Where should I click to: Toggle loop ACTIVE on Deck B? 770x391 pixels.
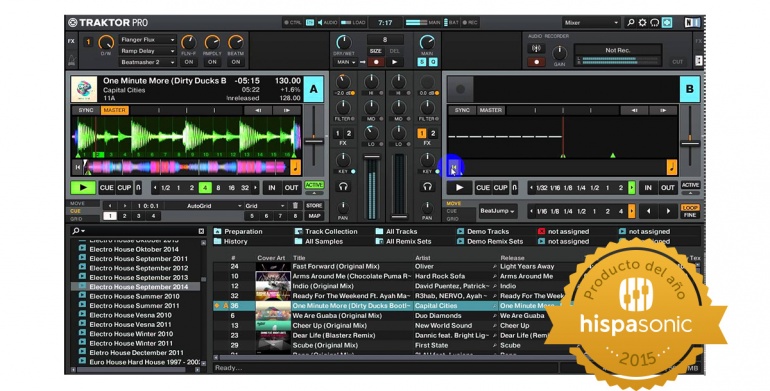(x=690, y=185)
